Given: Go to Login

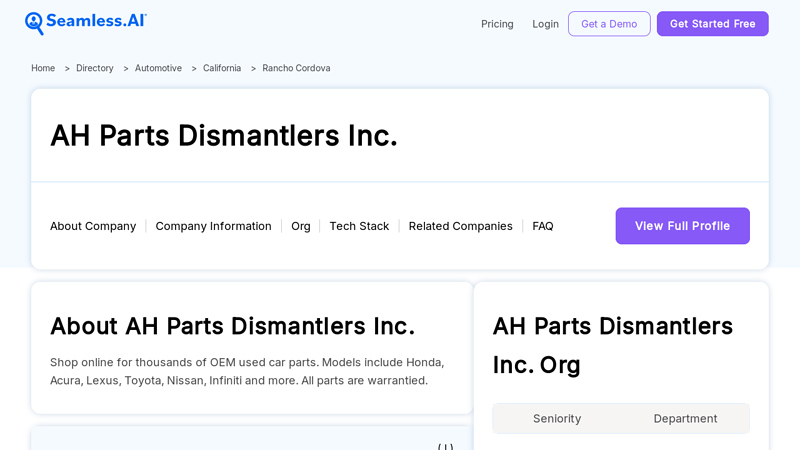Looking at the screenshot, I should 545,24.
